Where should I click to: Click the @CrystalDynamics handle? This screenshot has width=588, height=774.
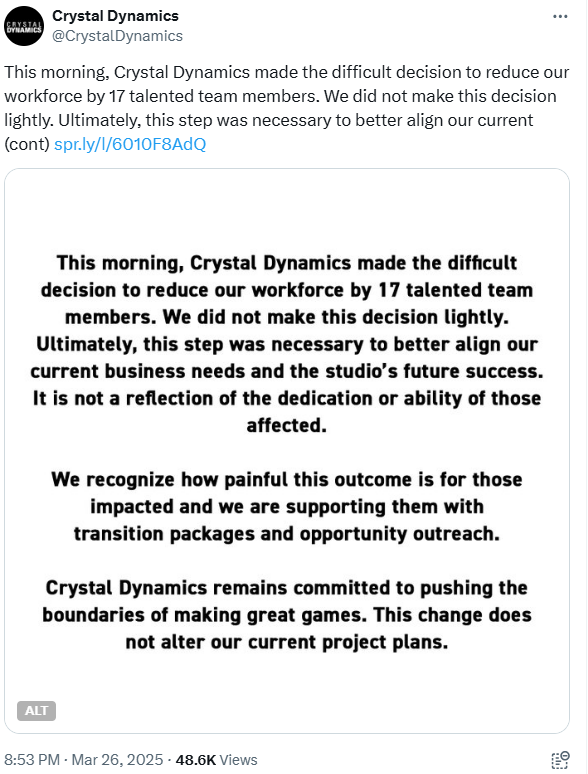[x=117, y=36]
